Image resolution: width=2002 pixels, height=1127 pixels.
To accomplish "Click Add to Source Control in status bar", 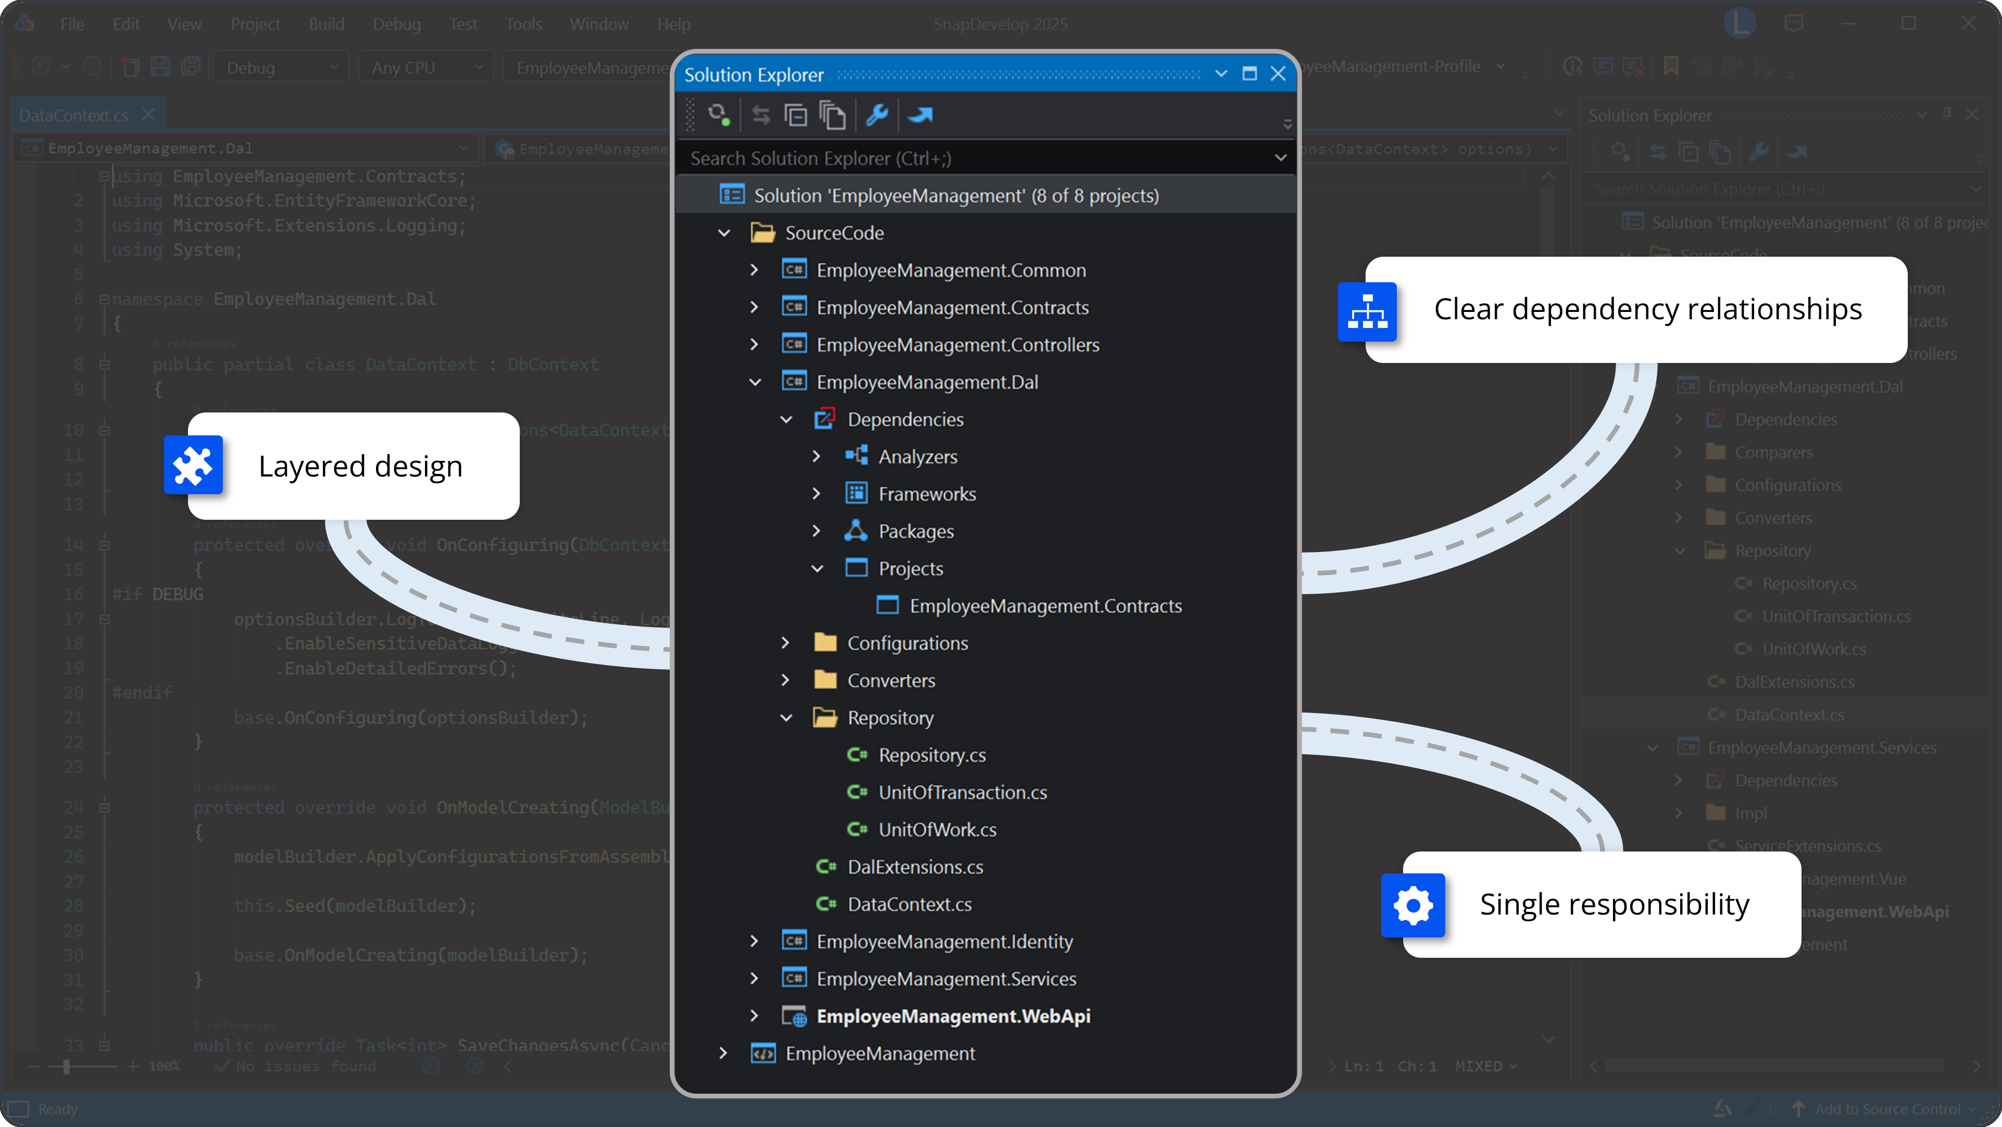I will pyautogui.click(x=1887, y=1109).
